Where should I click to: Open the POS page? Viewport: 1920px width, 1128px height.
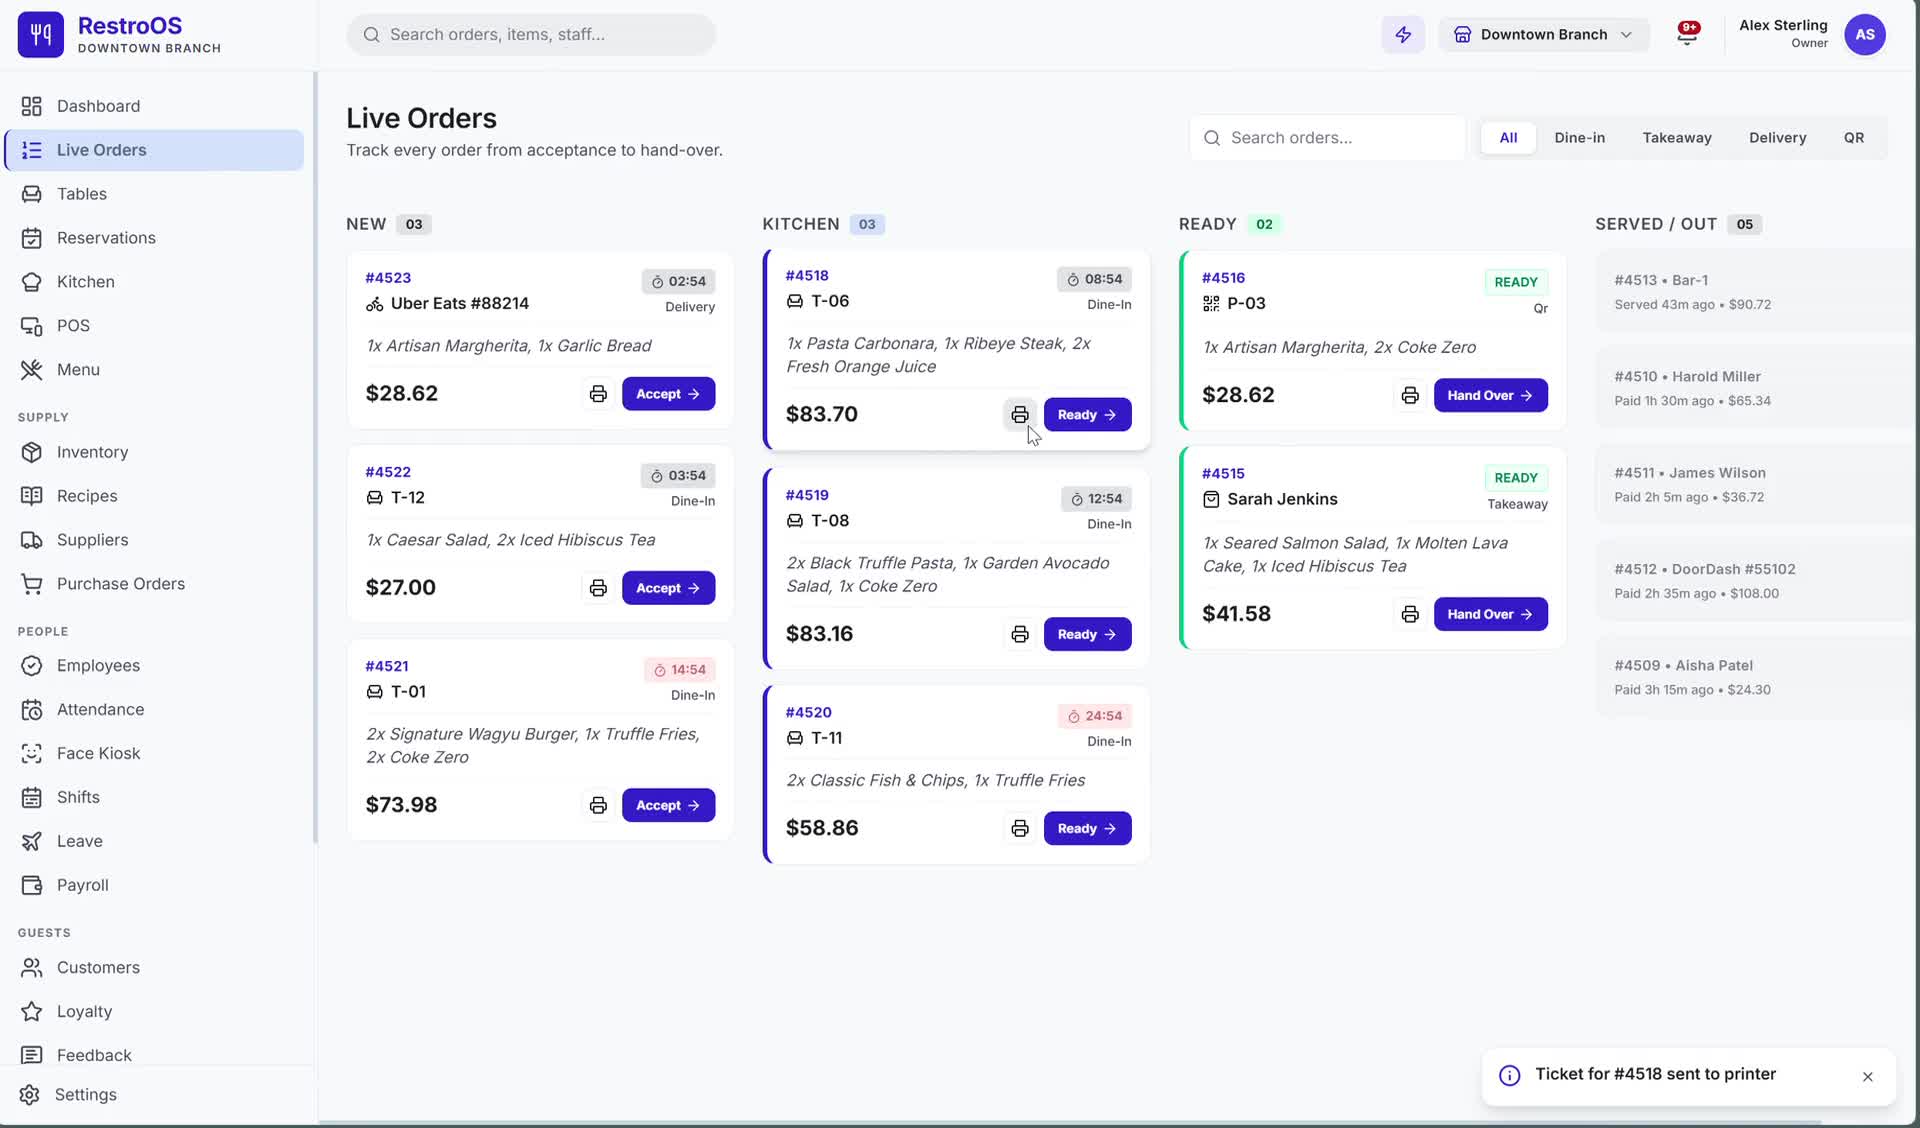pos(155,326)
